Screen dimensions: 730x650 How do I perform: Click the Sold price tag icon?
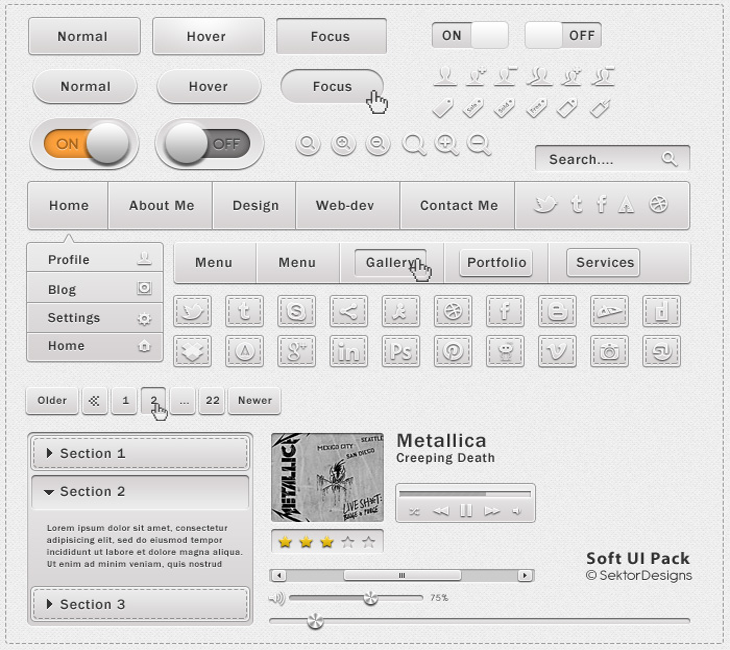504,108
